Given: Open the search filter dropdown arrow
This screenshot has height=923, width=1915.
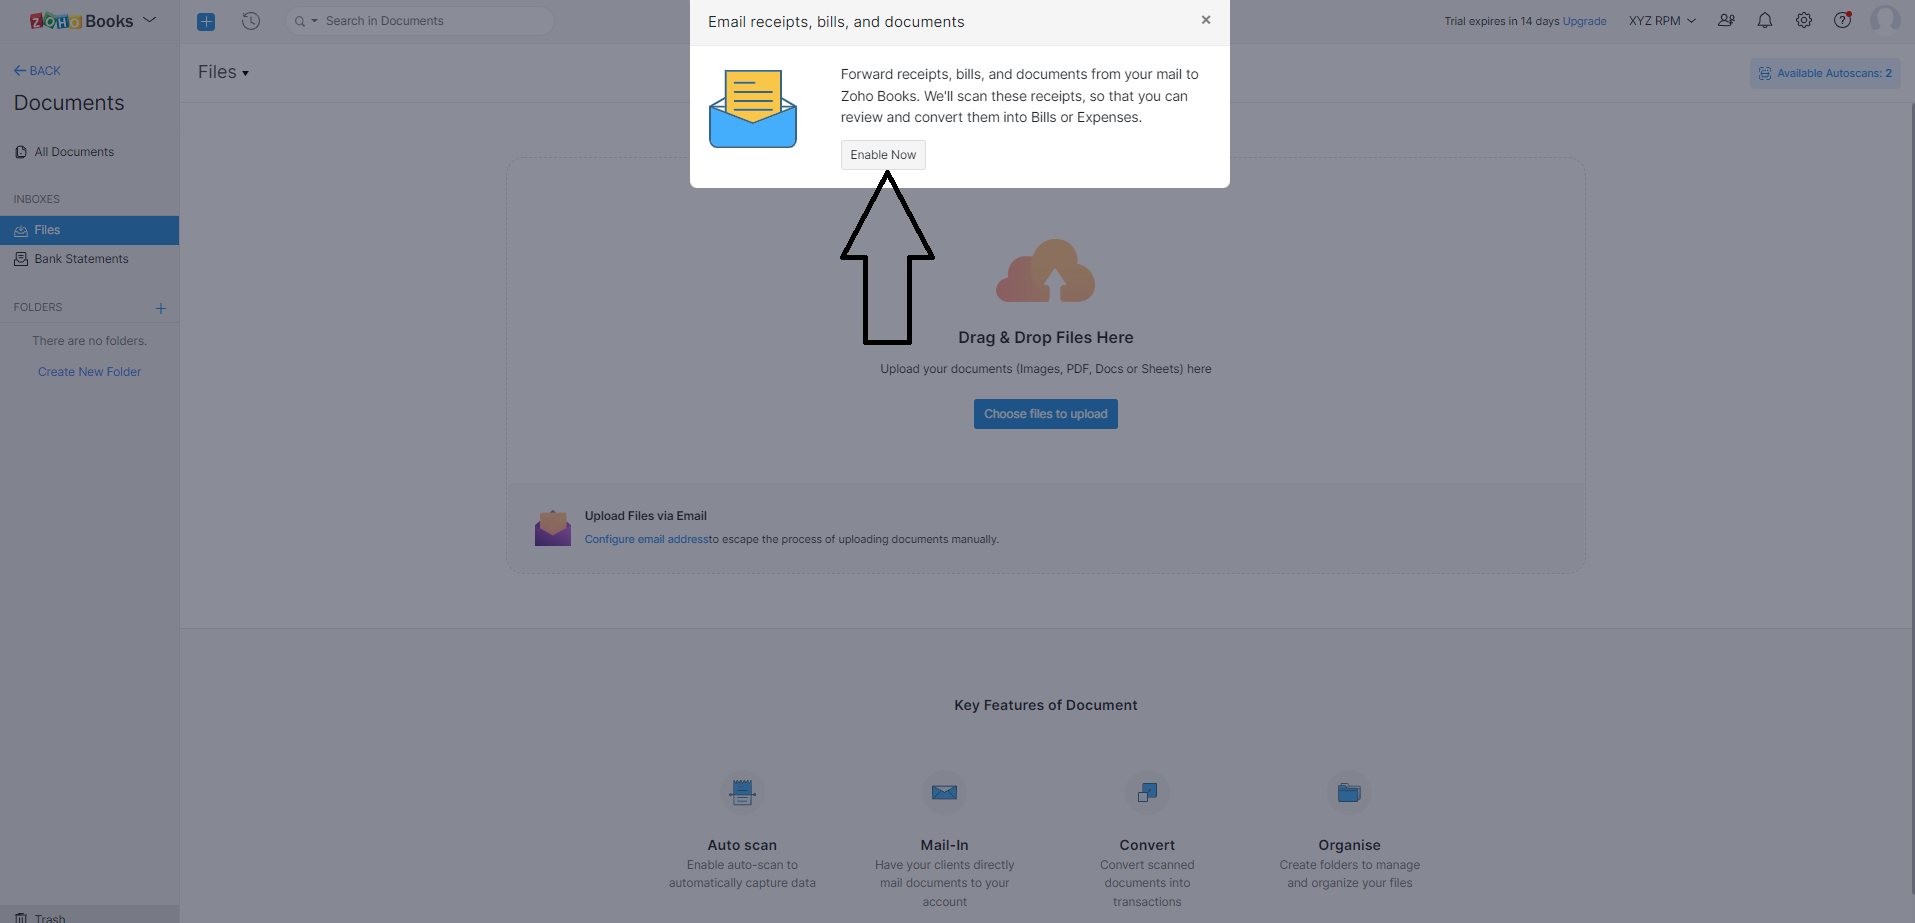Looking at the screenshot, I should point(313,21).
